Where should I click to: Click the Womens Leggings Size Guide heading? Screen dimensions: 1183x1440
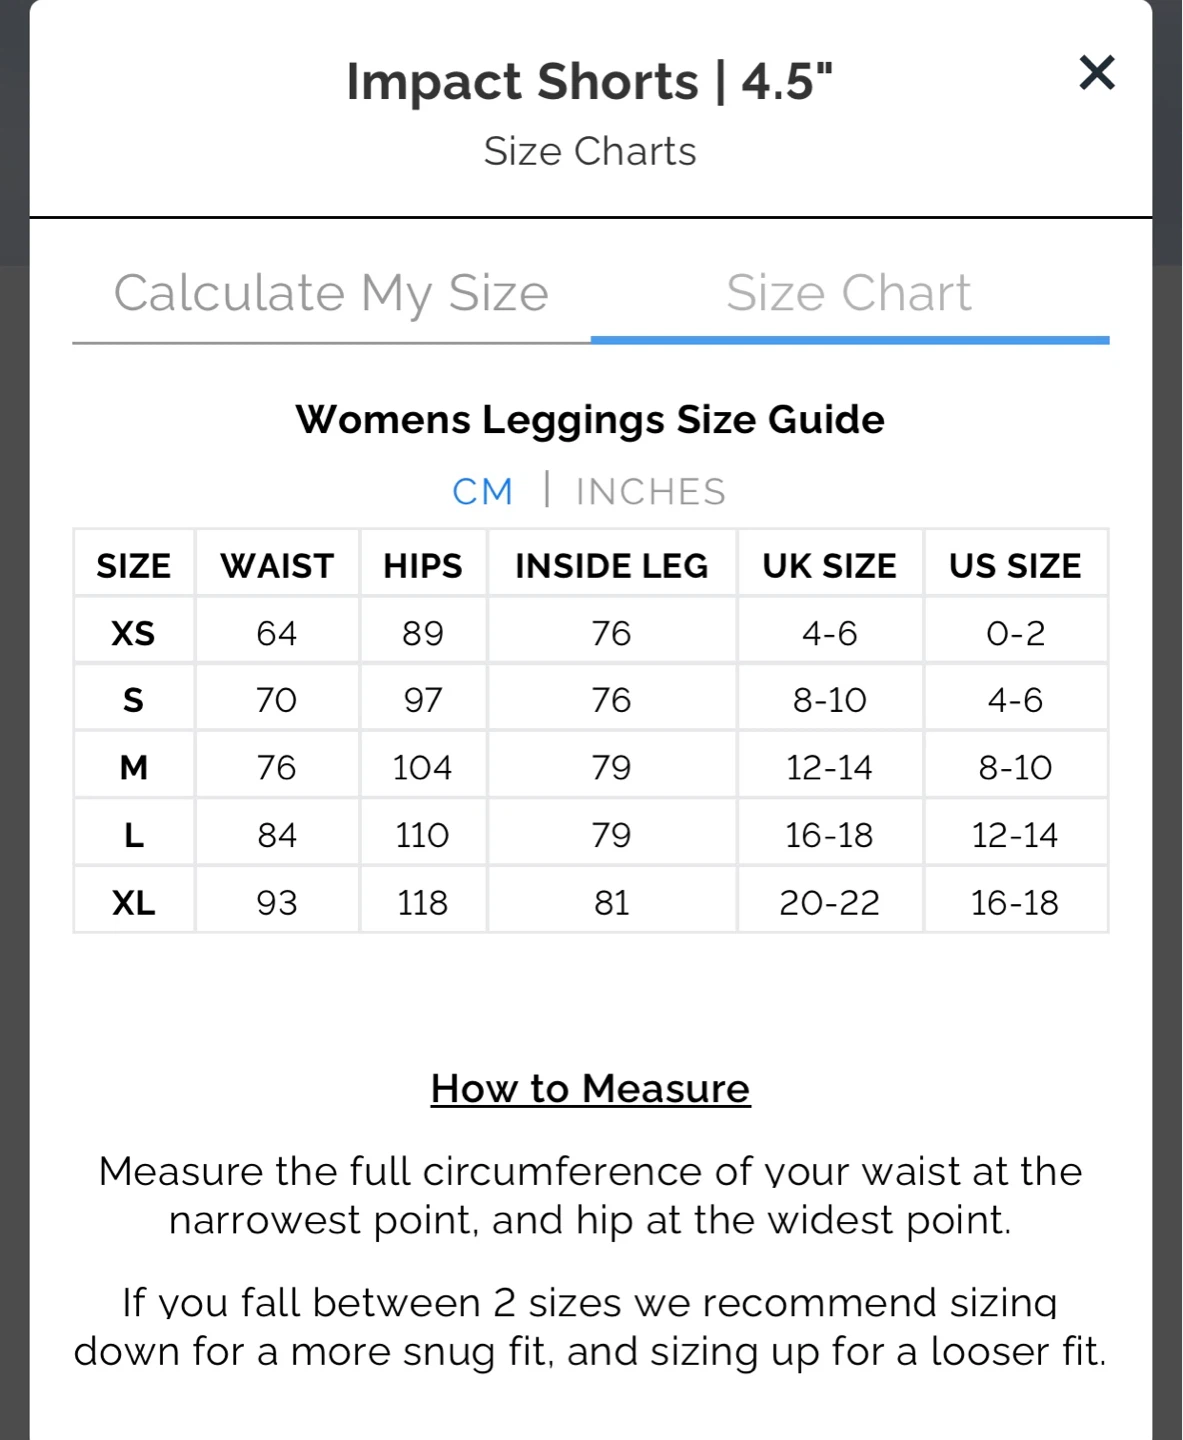(590, 419)
